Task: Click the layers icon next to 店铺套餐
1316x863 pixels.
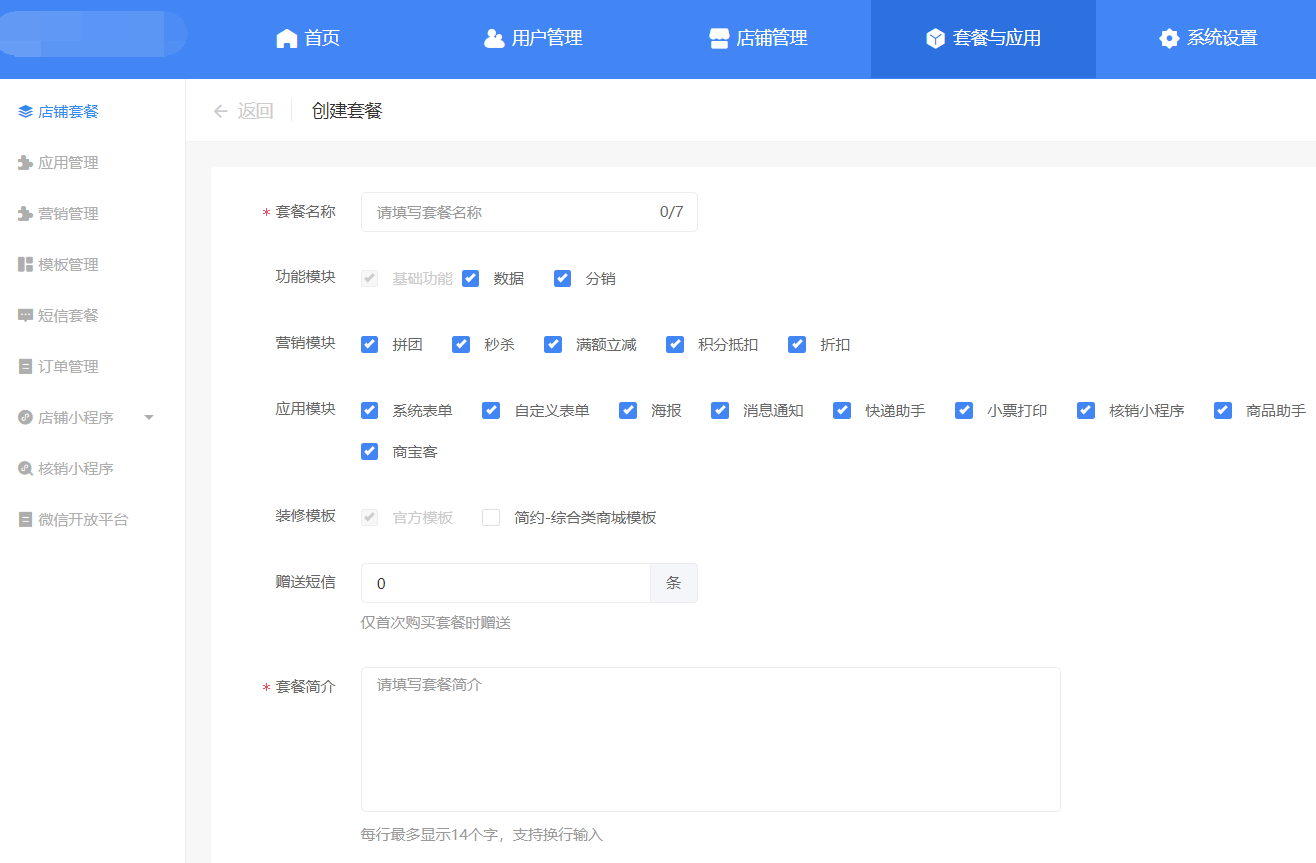Action: tap(26, 112)
